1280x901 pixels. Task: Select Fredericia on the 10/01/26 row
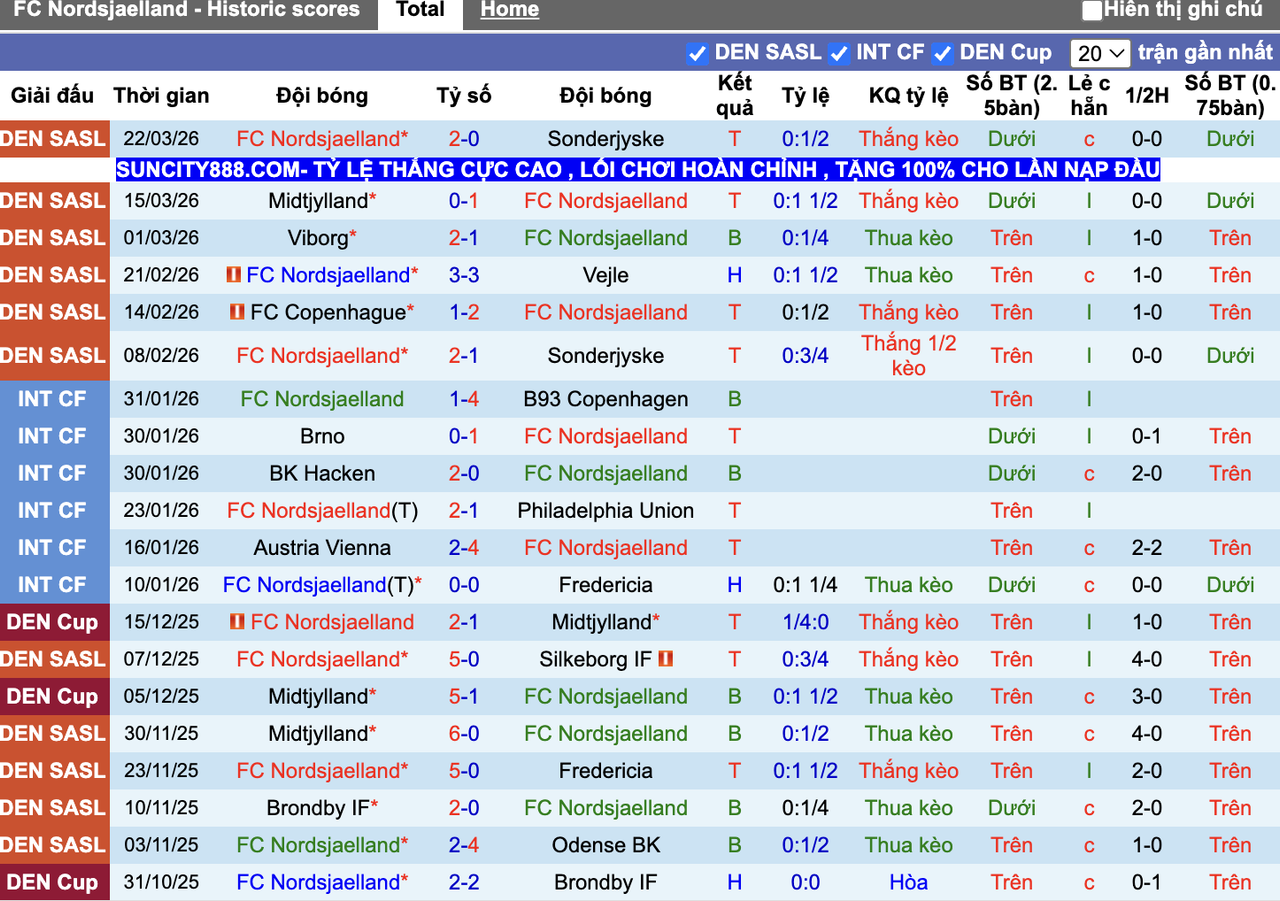point(606,585)
